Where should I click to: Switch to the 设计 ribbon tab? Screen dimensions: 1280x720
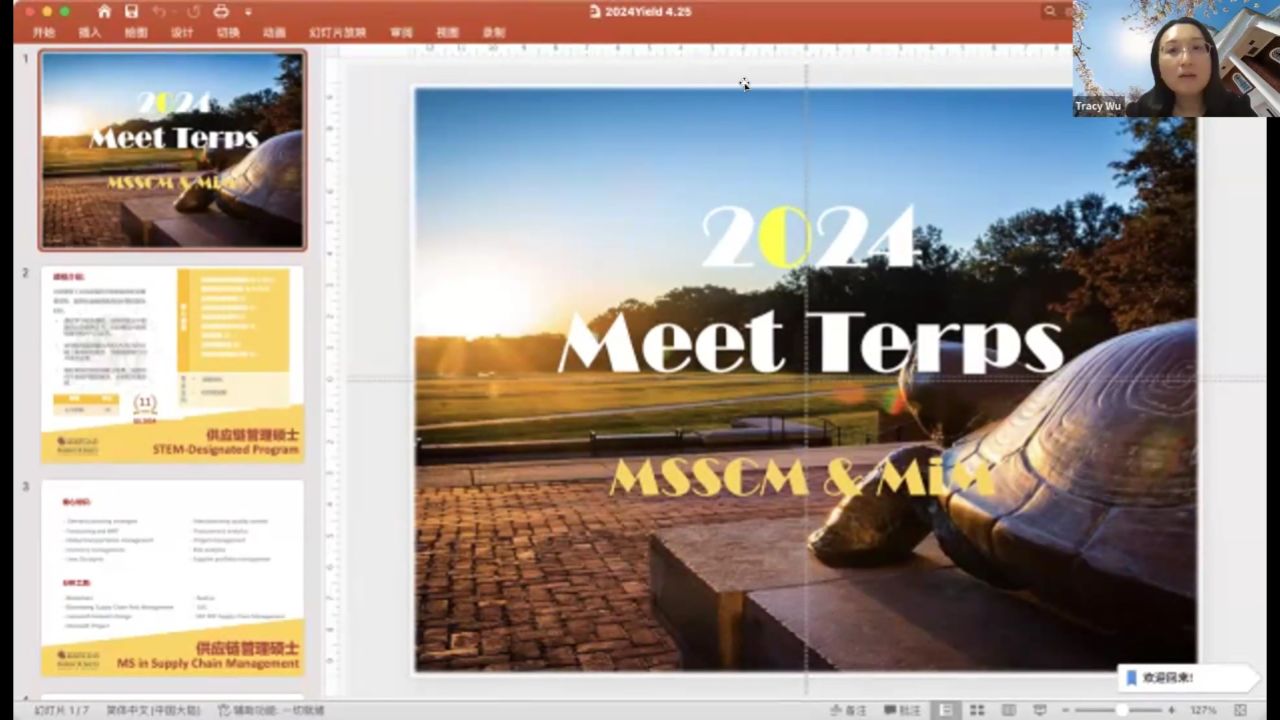[182, 33]
